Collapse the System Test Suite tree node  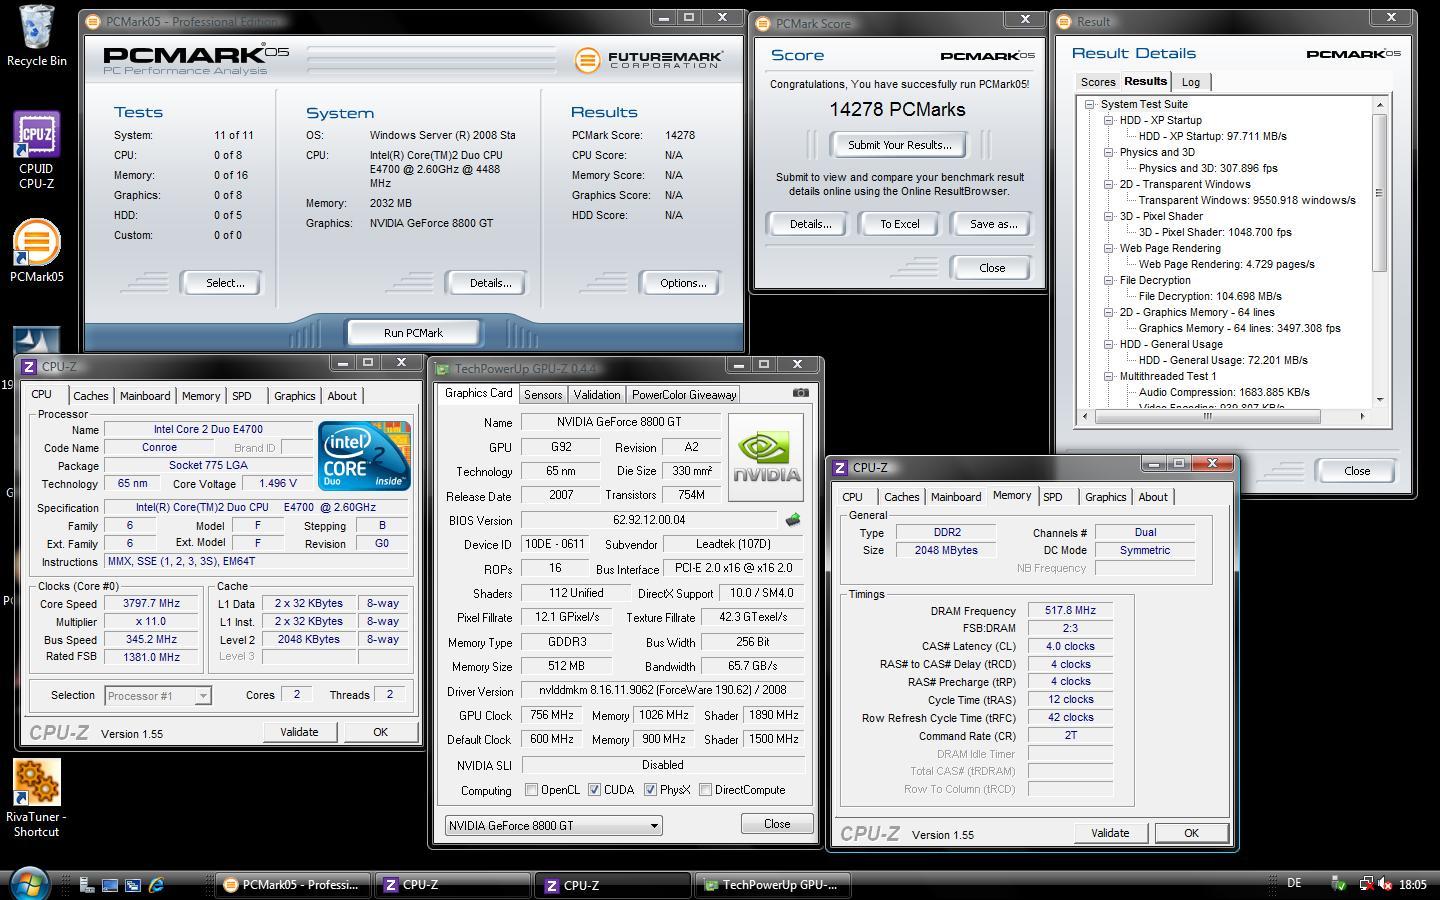pos(1089,104)
